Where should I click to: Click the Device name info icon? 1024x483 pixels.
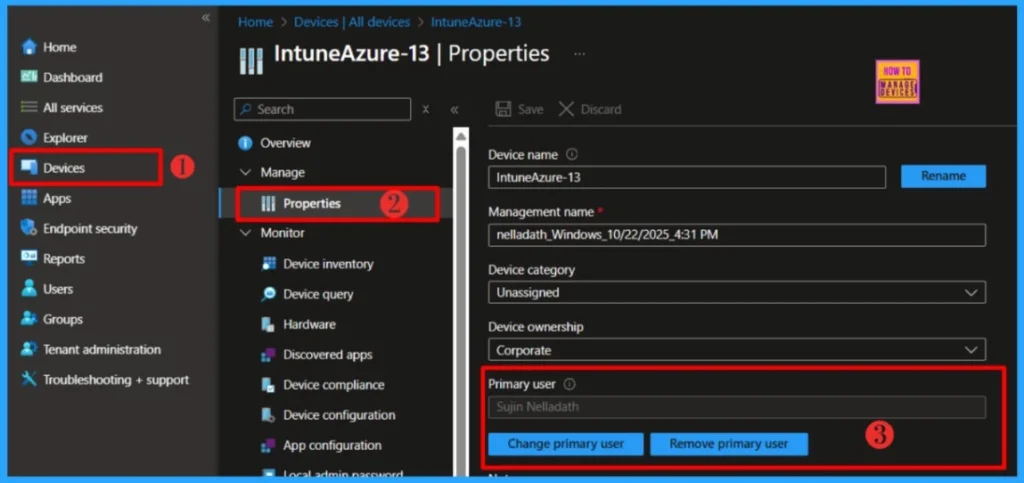[x=572, y=155]
